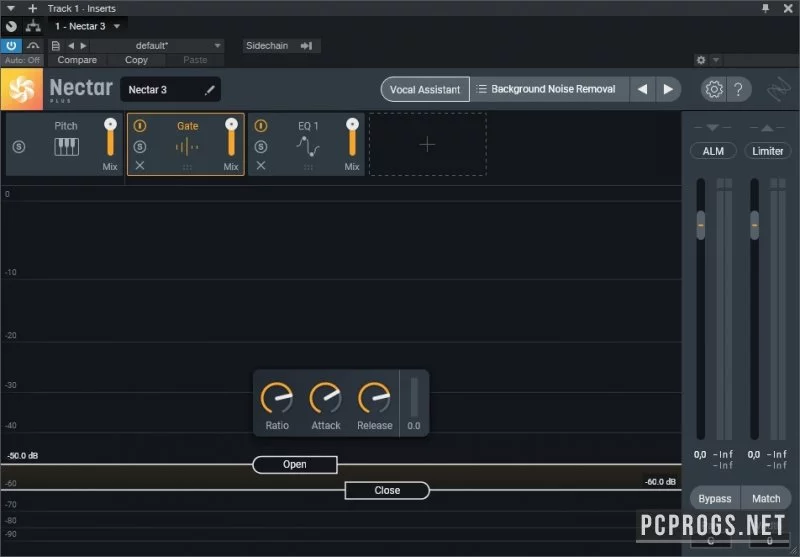Click the -50.0 dB open threshold value
This screenshot has height=557, width=800.
(22, 455)
